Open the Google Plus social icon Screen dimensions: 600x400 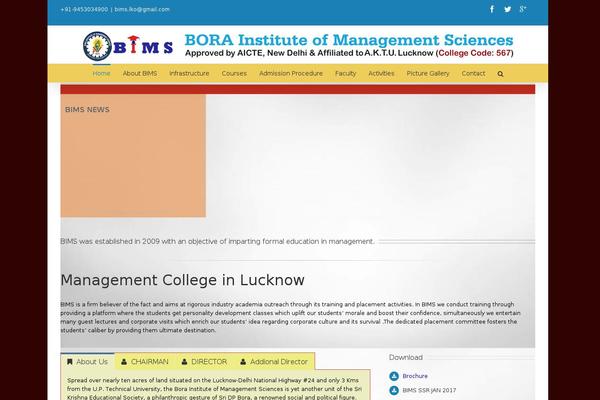coord(523,9)
